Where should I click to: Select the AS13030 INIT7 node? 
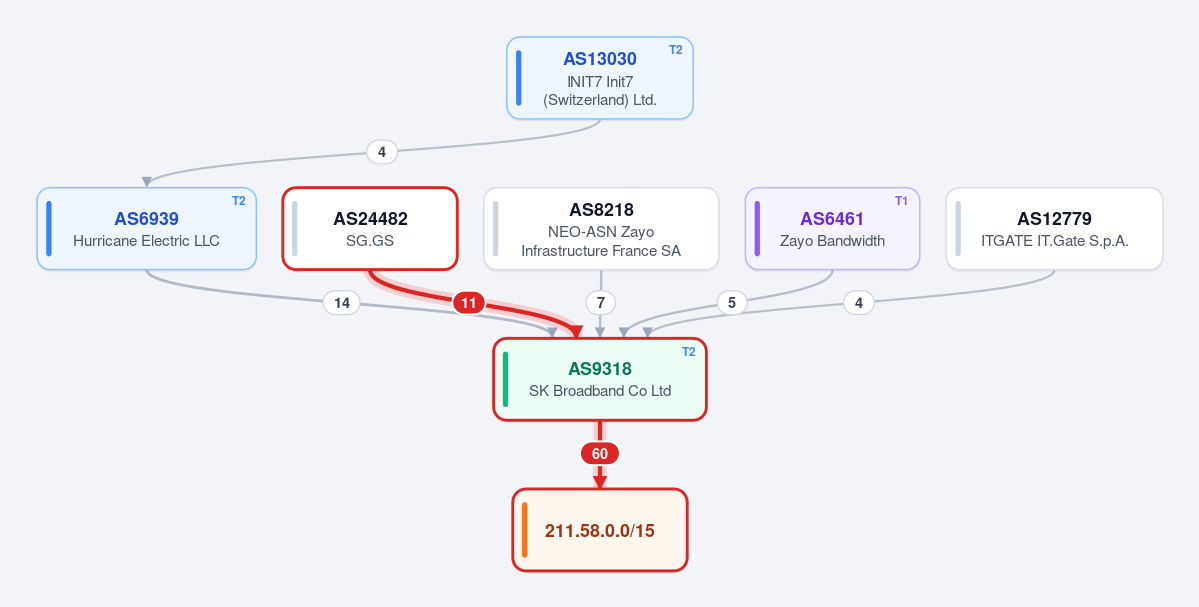coord(600,78)
